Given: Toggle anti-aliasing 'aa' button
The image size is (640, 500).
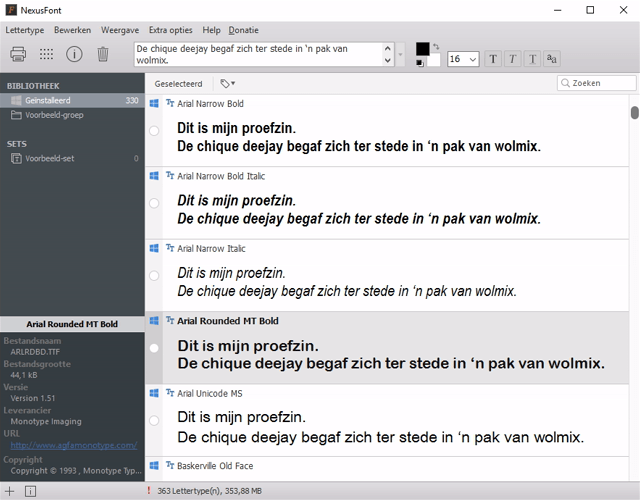Looking at the screenshot, I should point(552,59).
